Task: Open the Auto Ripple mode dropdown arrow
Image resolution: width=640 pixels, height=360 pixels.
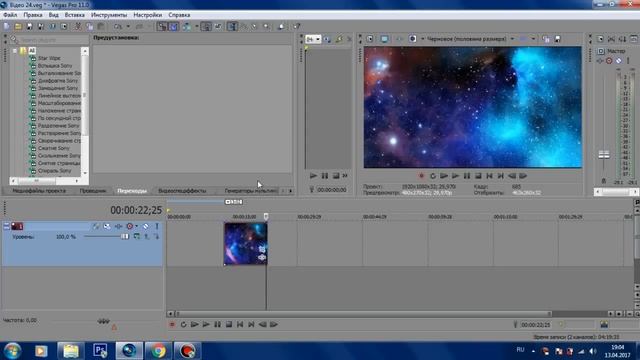Action: [x=196, y=27]
